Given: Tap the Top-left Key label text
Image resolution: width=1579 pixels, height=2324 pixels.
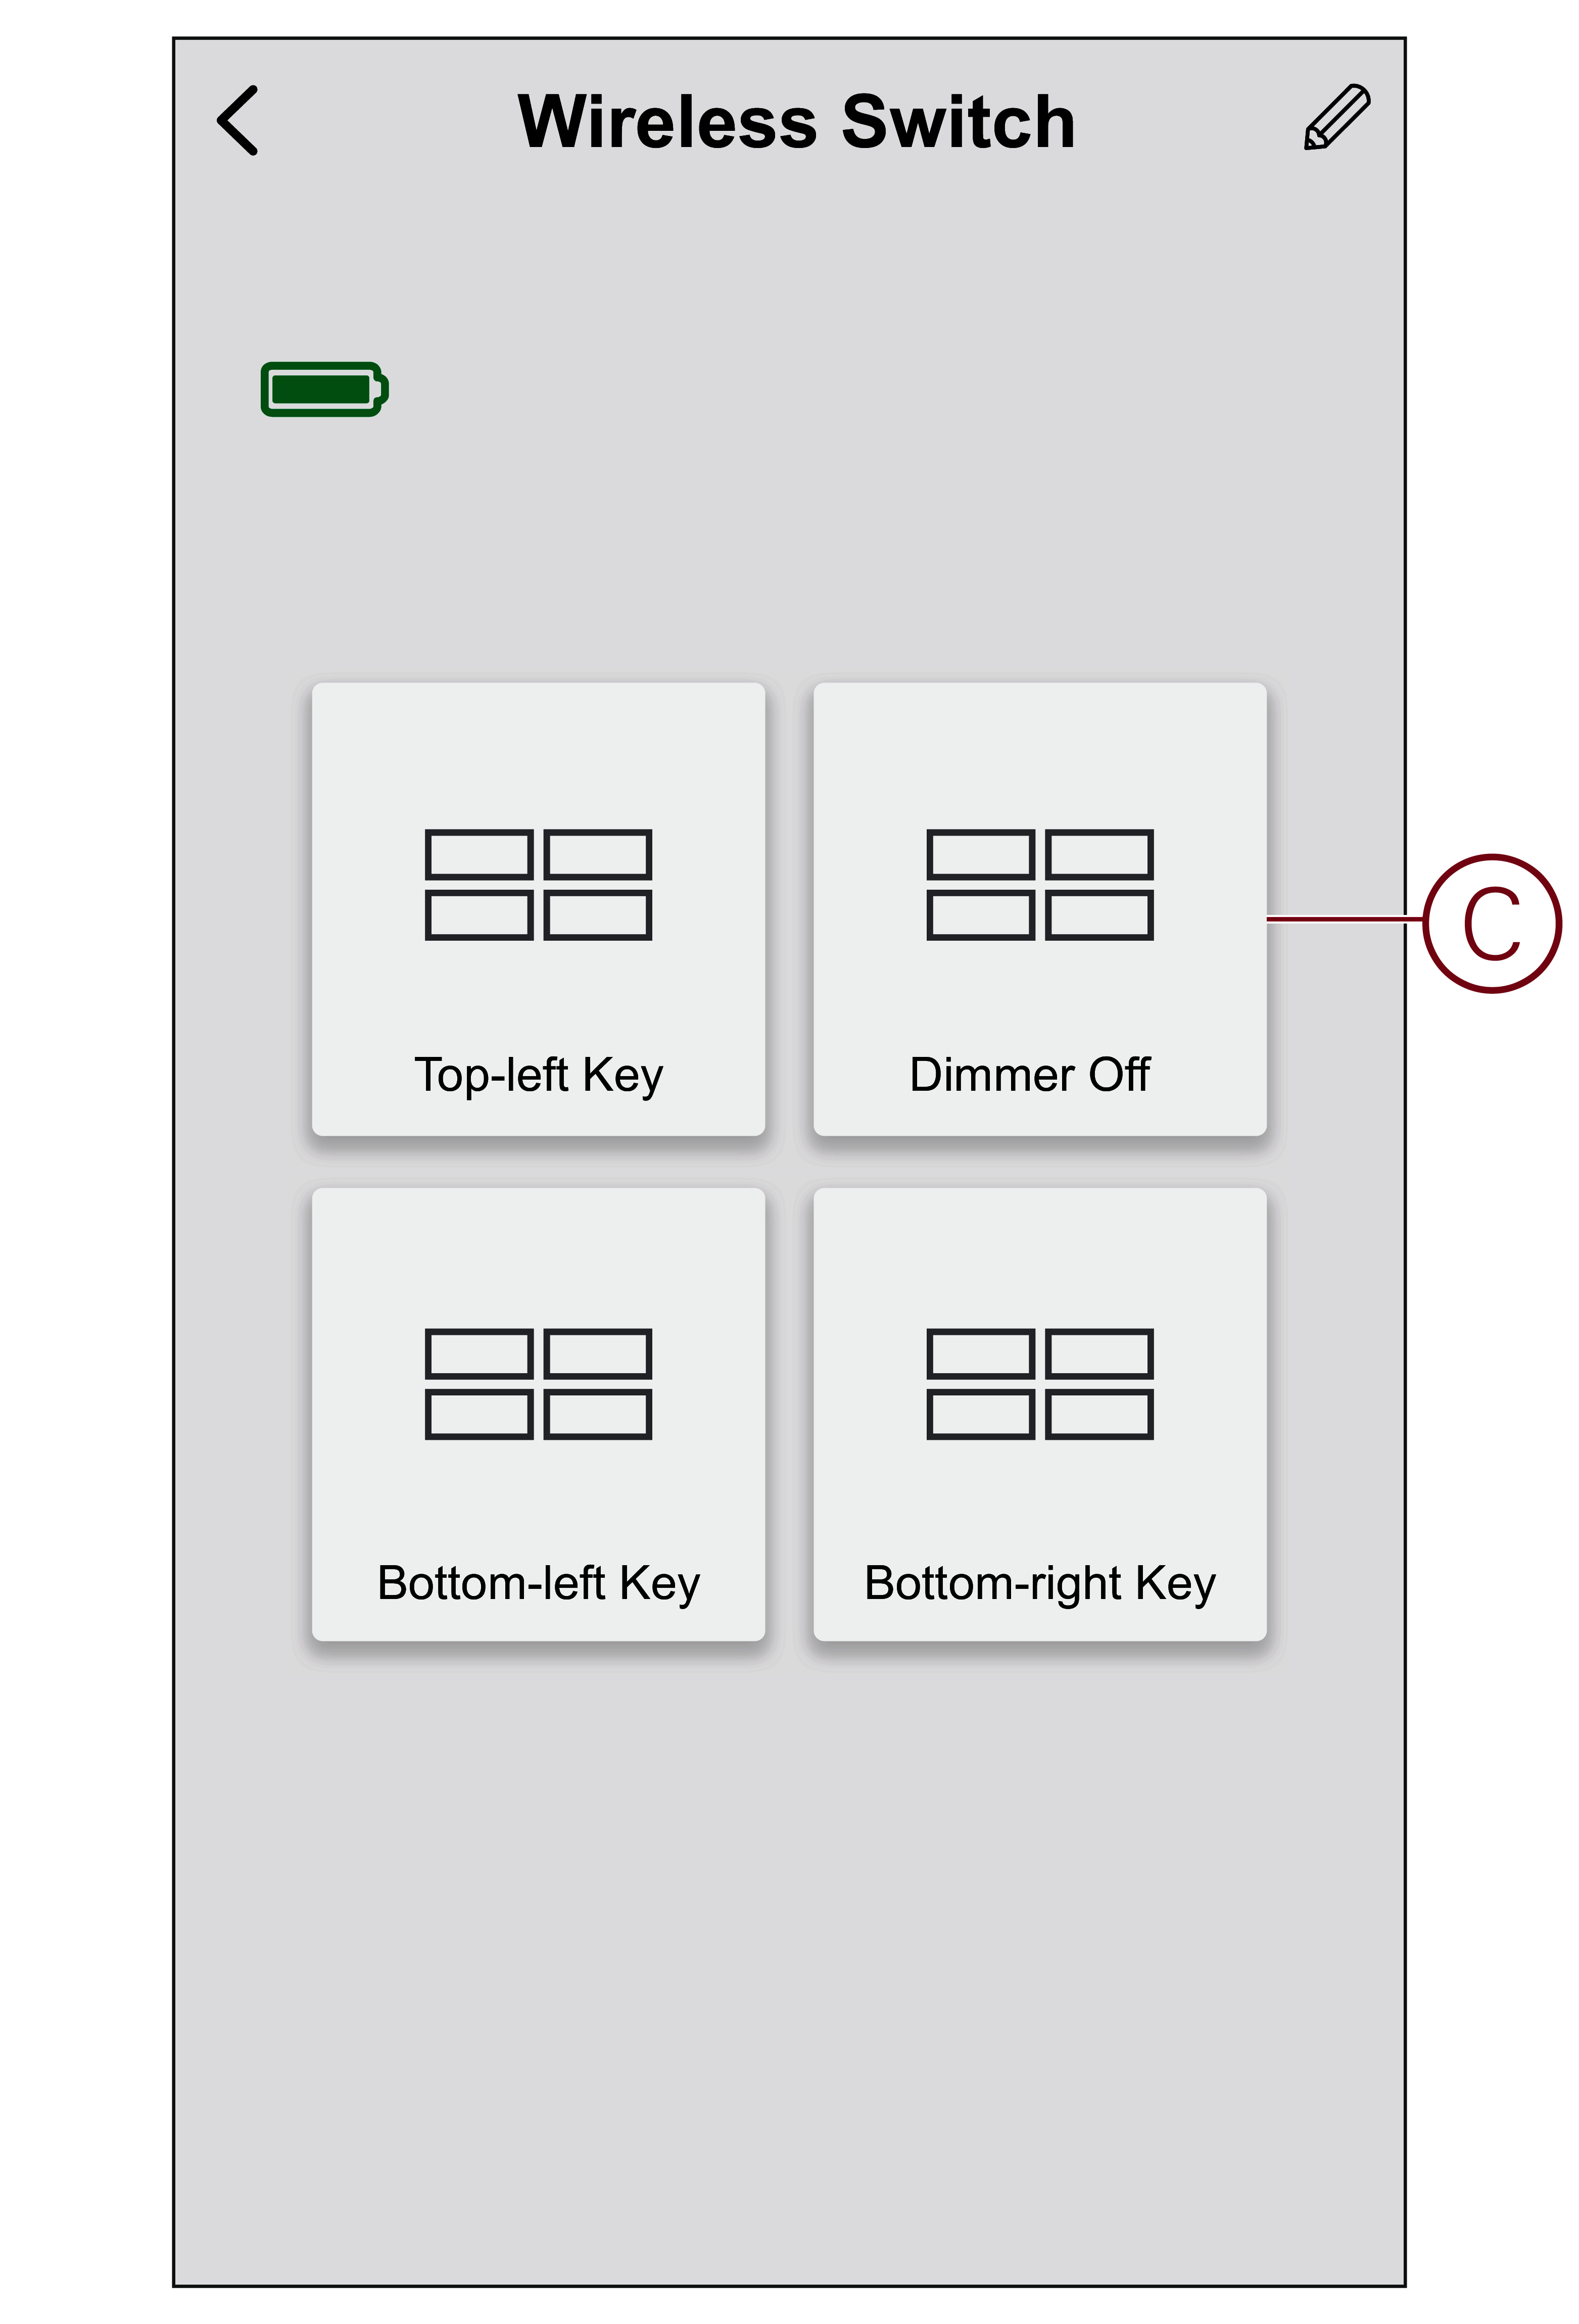Looking at the screenshot, I should pyautogui.click(x=539, y=1076).
